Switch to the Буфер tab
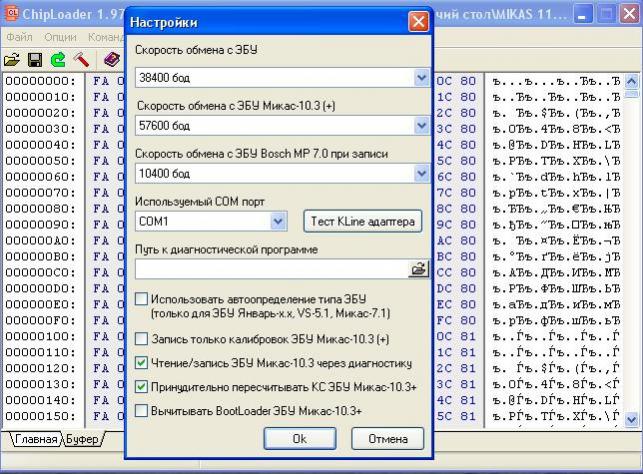The width and height of the screenshot is (643, 474). (x=82, y=439)
